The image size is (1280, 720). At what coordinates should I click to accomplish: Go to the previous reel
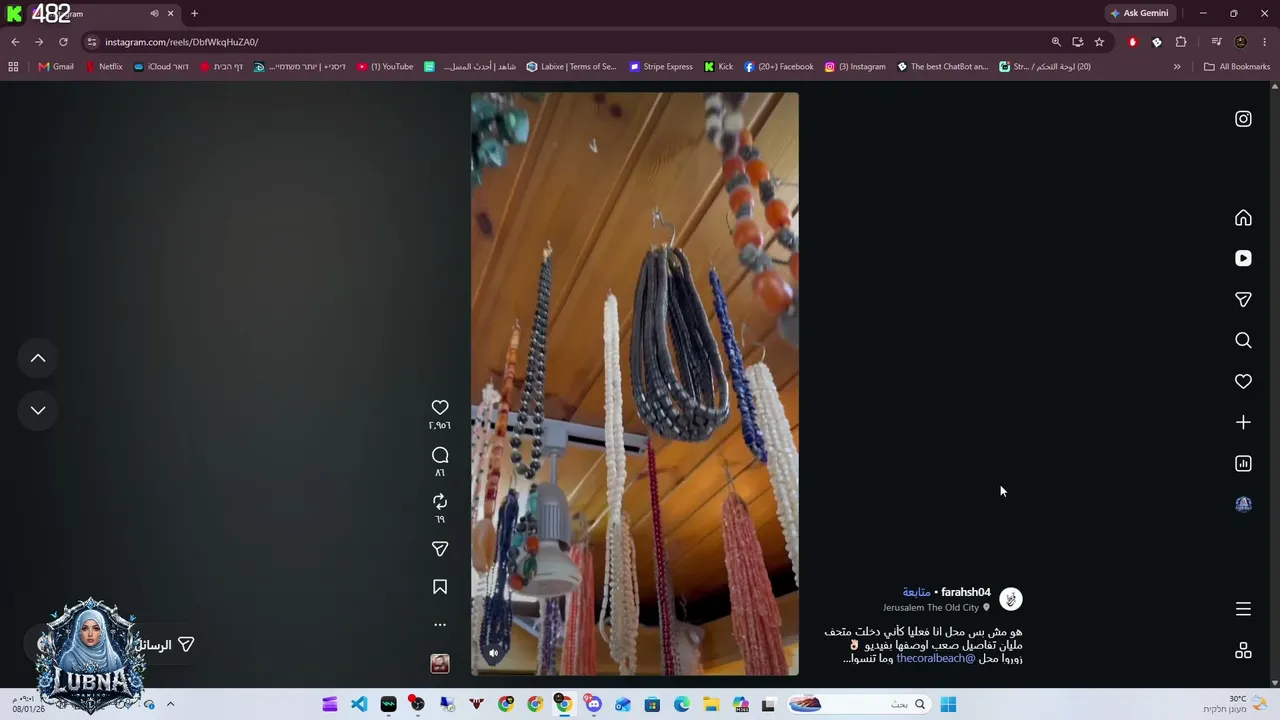point(38,358)
